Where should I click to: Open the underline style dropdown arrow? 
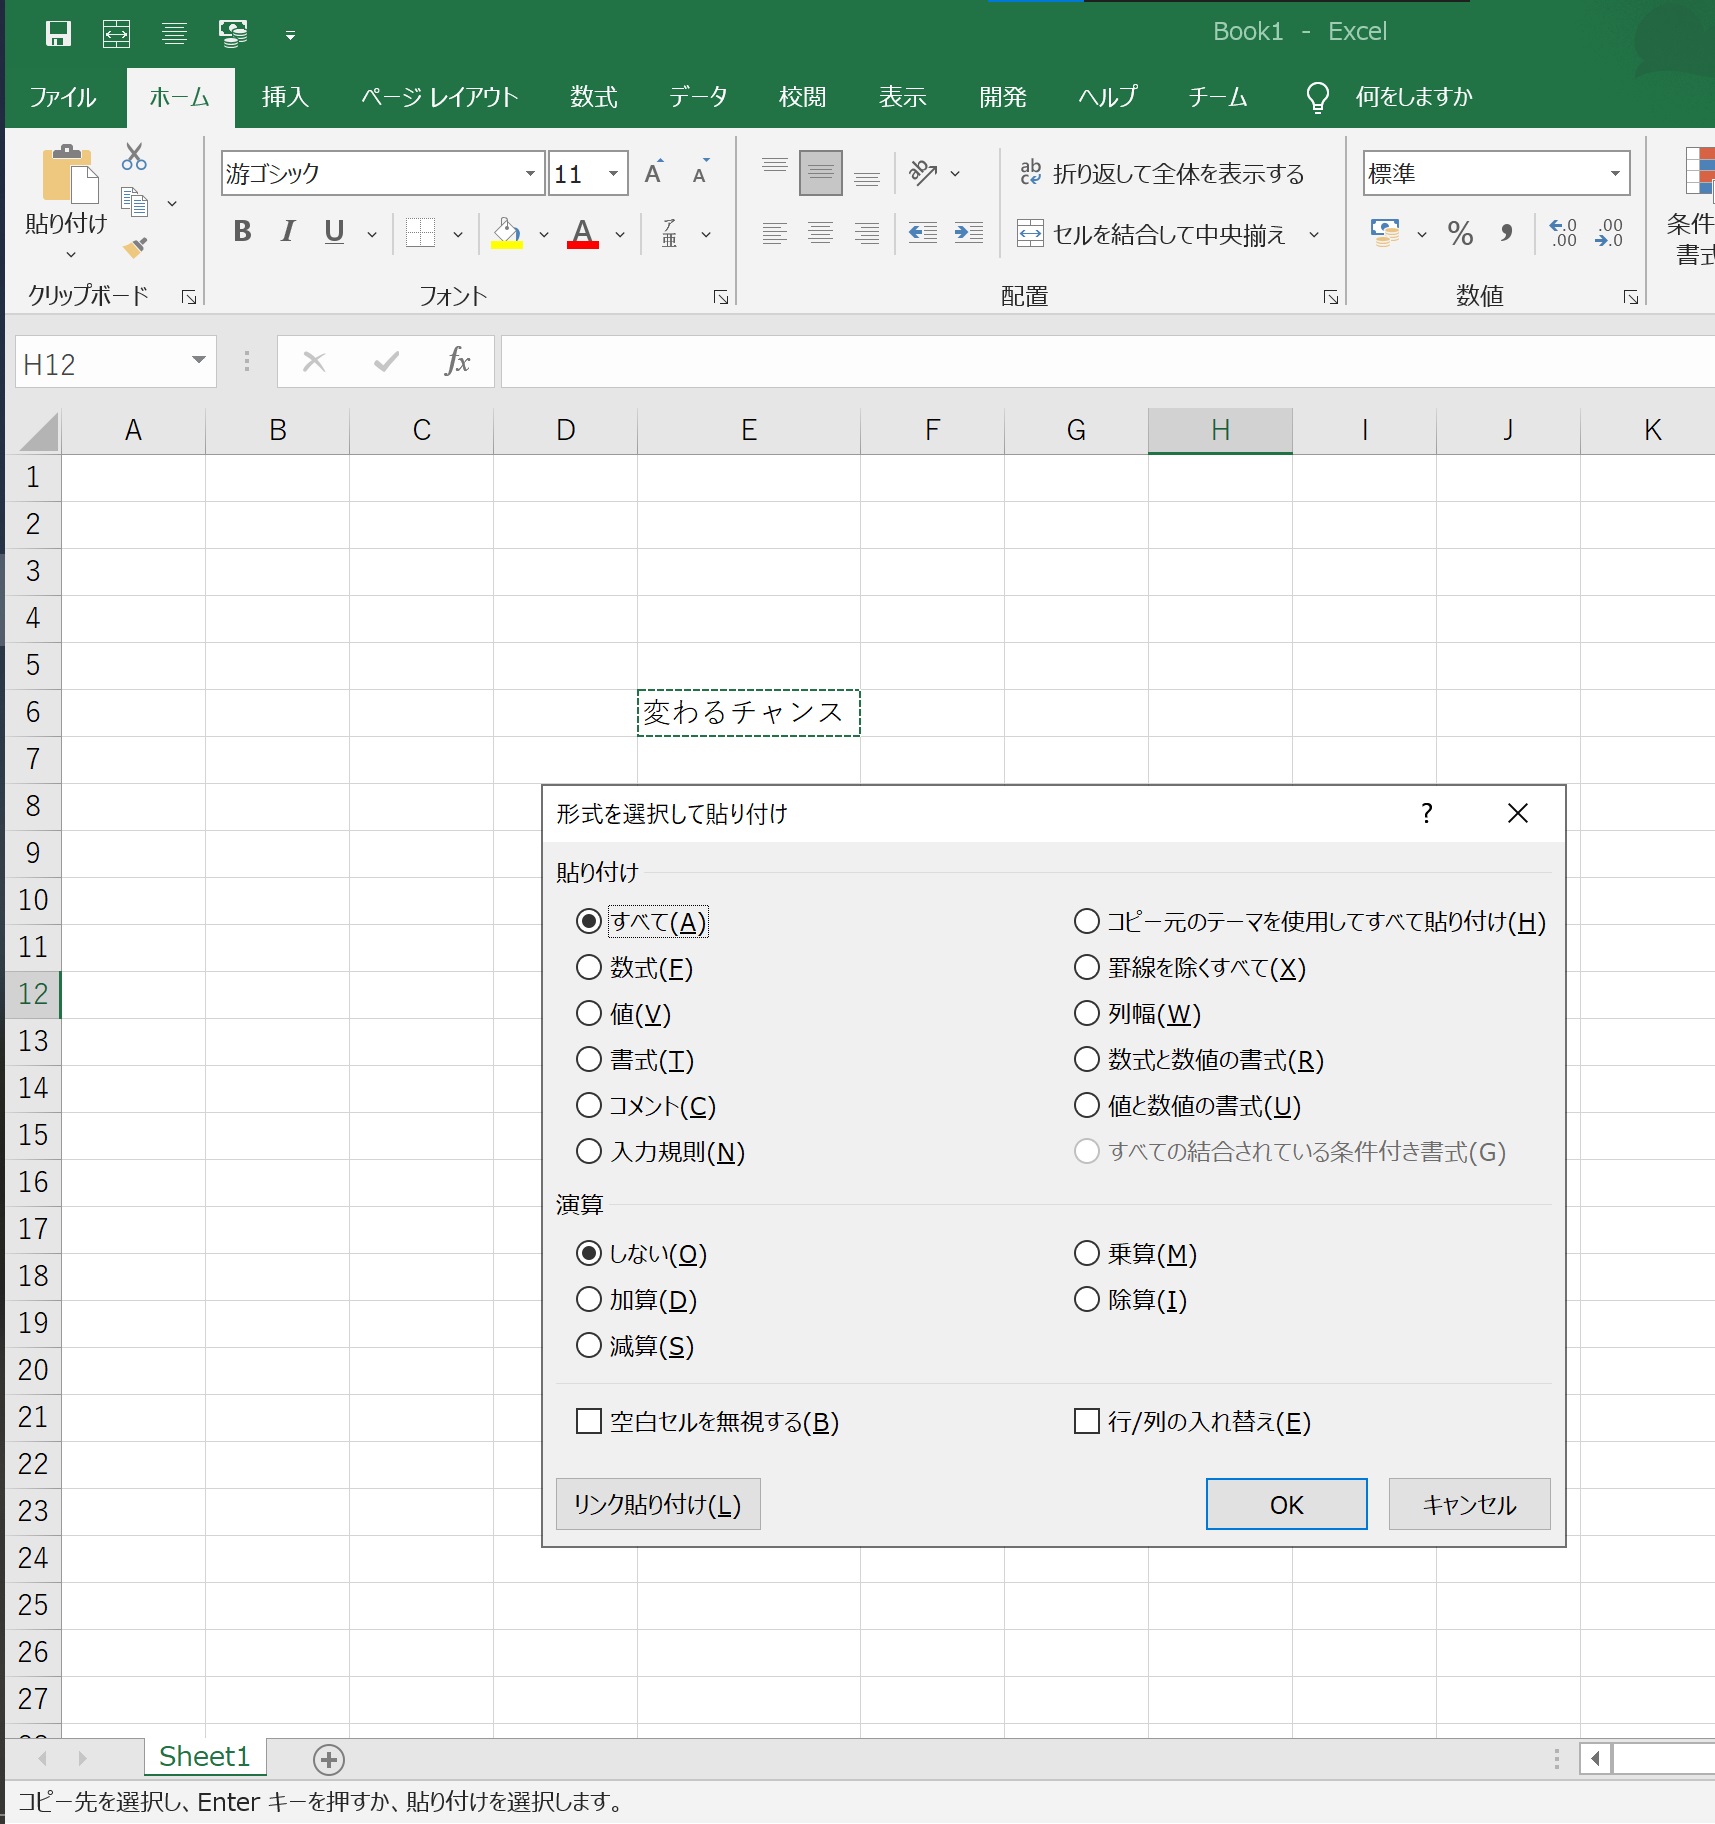tap(372, 234)
